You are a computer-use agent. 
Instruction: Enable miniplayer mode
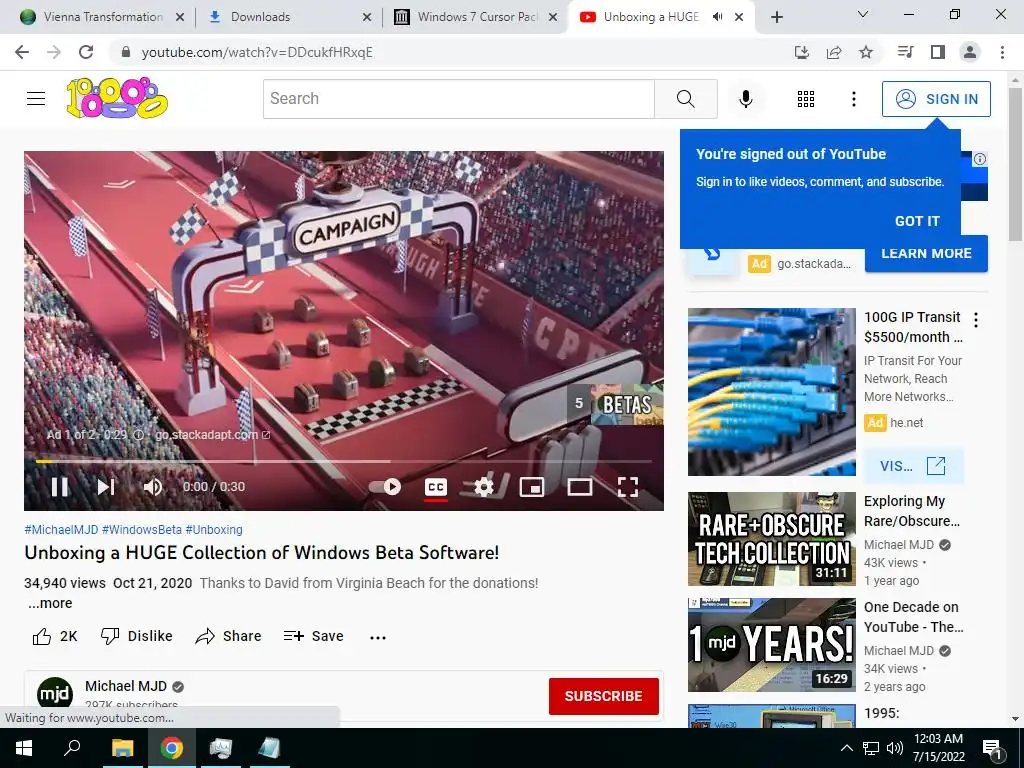click(532, 487)
